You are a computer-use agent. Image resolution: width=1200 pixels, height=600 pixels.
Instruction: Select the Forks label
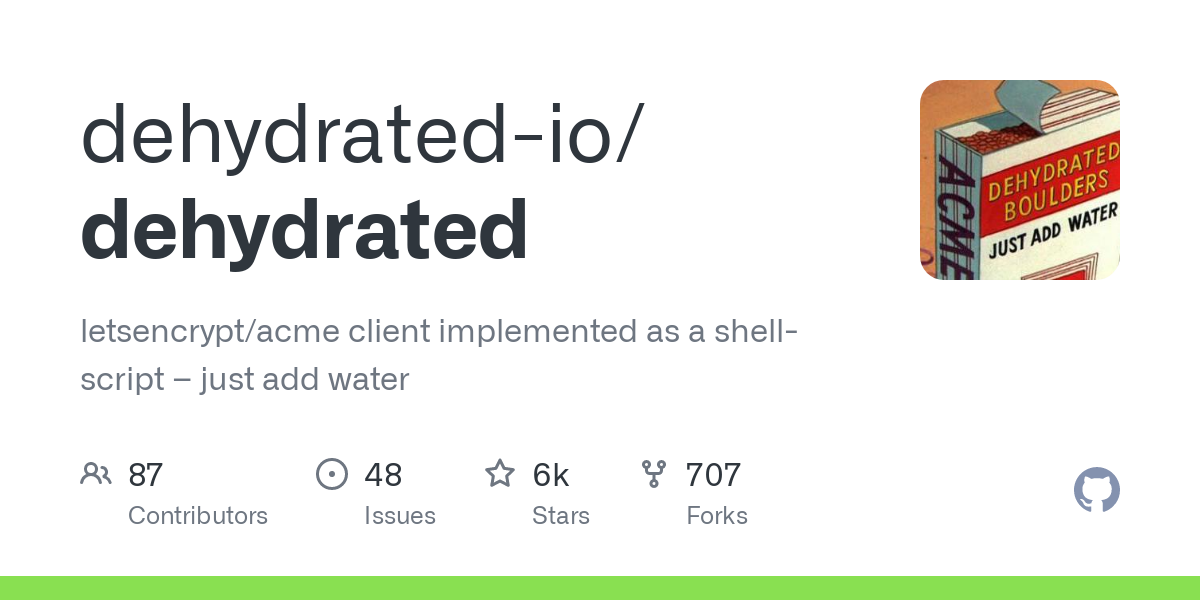717,516
